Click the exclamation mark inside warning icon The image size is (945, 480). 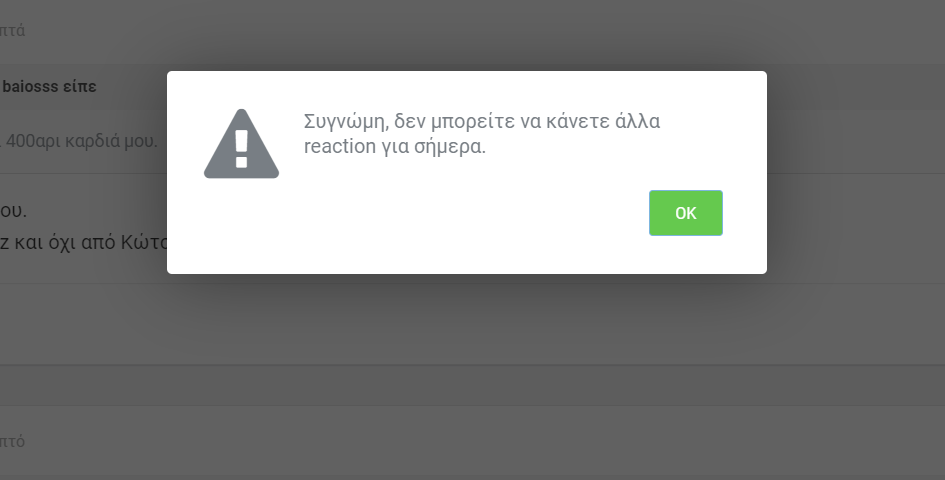pyautogui.click(x=242, y=149)
